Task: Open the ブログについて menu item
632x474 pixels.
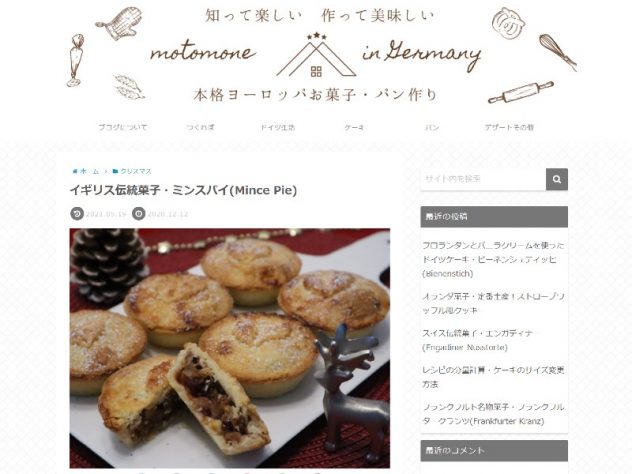Action: [123, 127]
